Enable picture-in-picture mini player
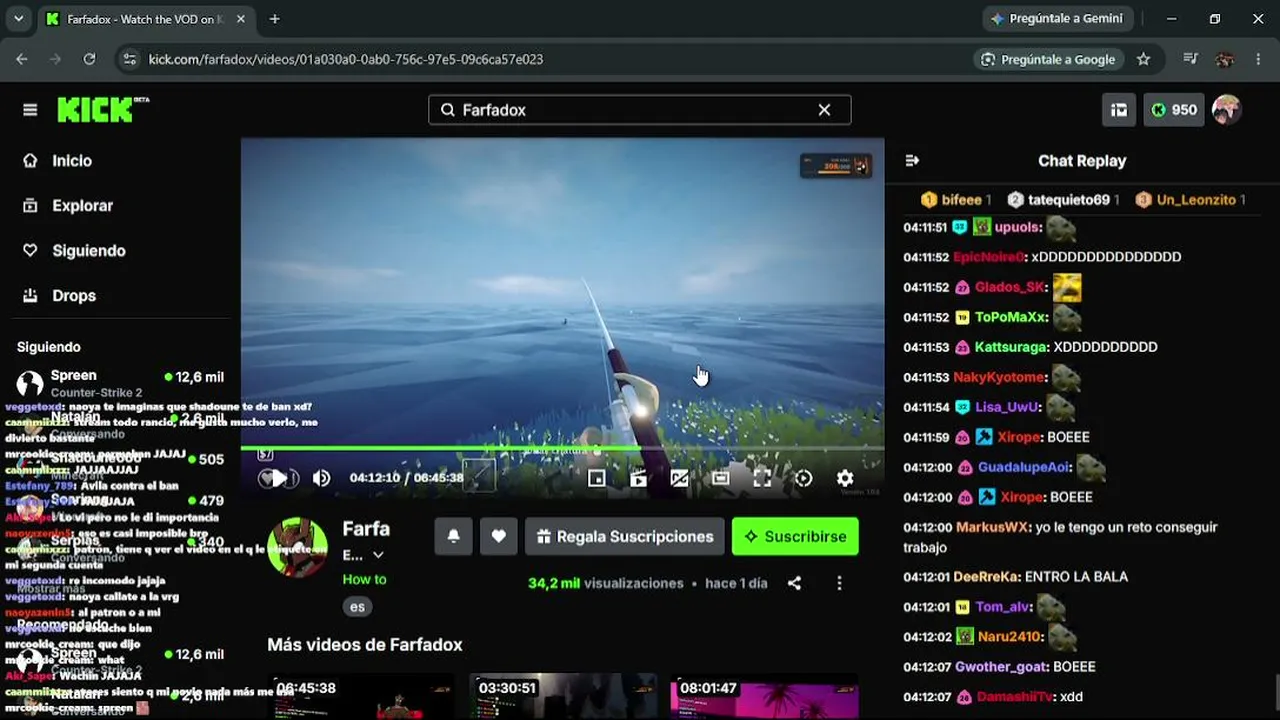 point(596,478)
